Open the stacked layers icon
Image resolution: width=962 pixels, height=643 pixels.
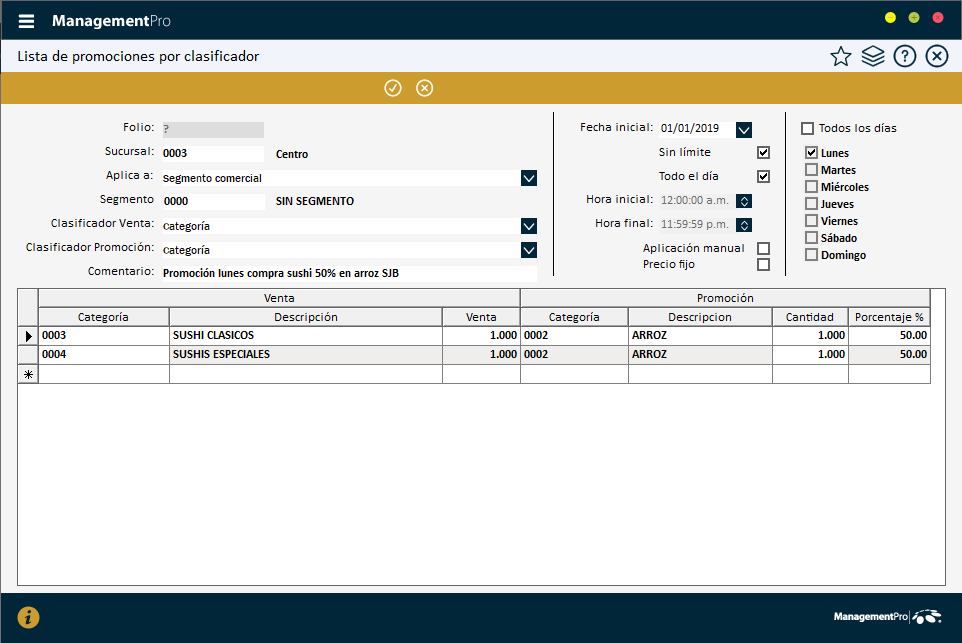click(873, 56)
